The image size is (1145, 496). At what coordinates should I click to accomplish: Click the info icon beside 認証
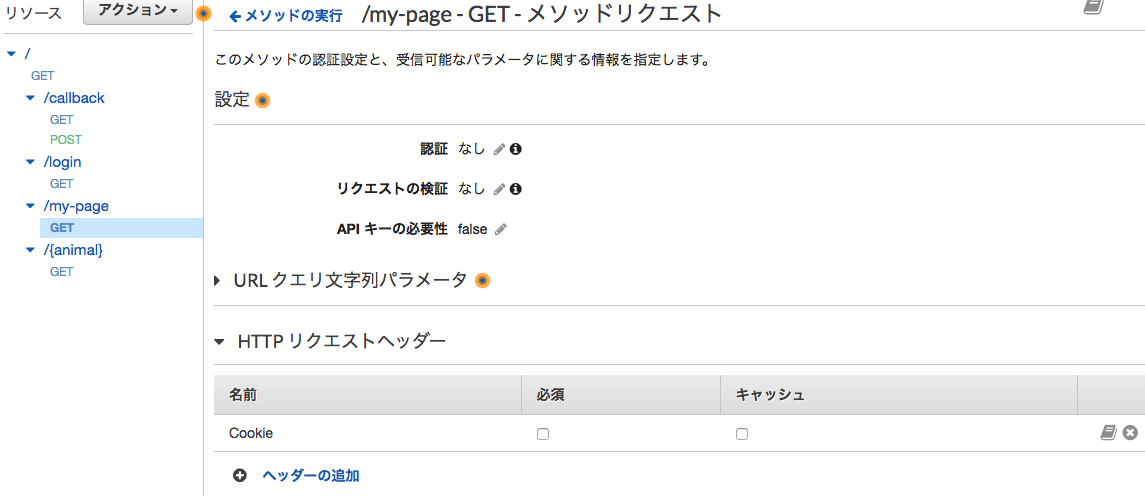(516, 149)
